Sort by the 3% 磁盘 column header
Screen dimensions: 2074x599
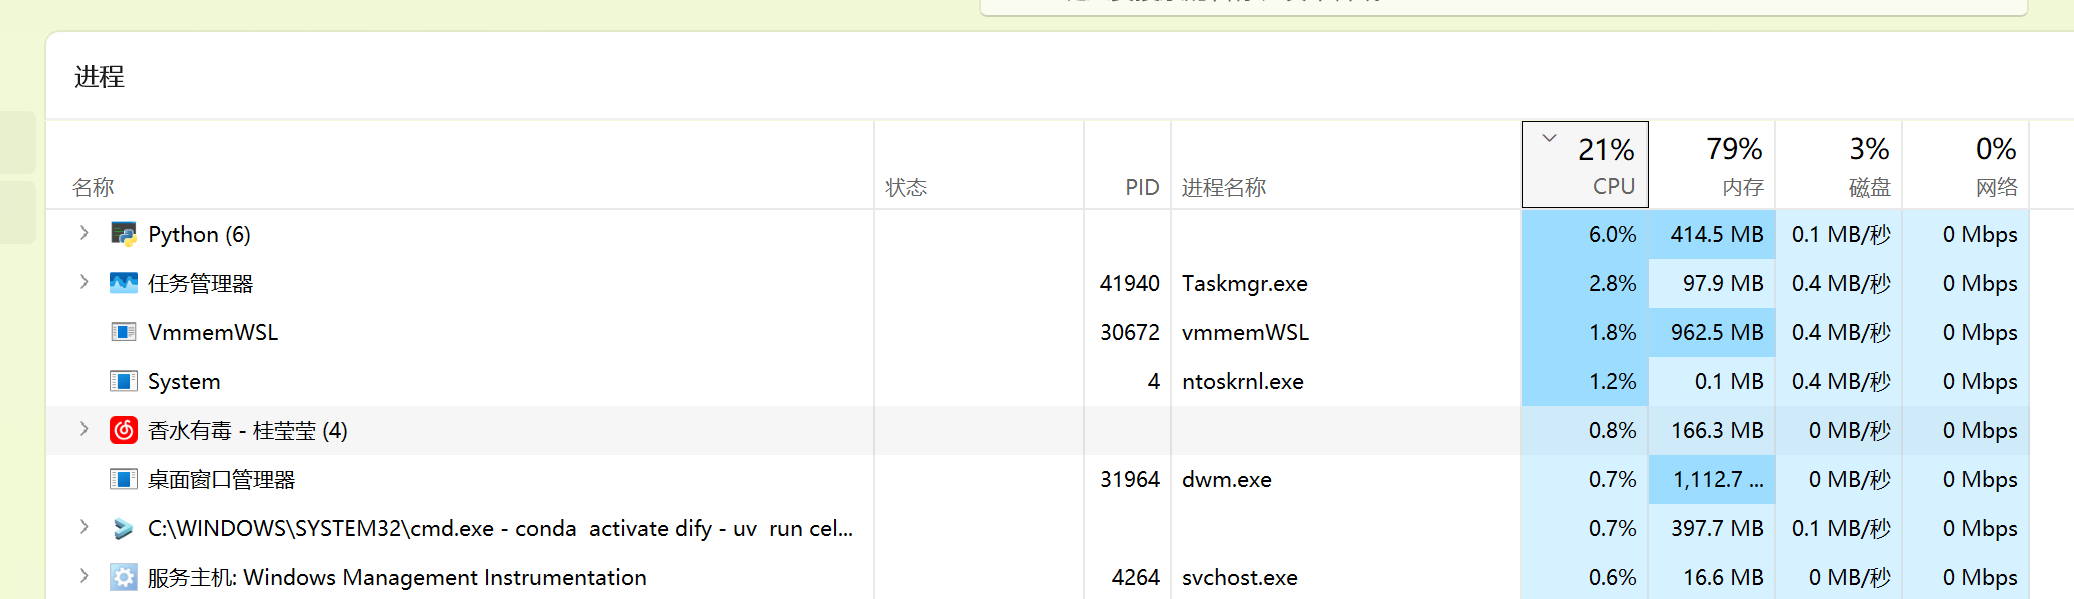coord(1839,165)
